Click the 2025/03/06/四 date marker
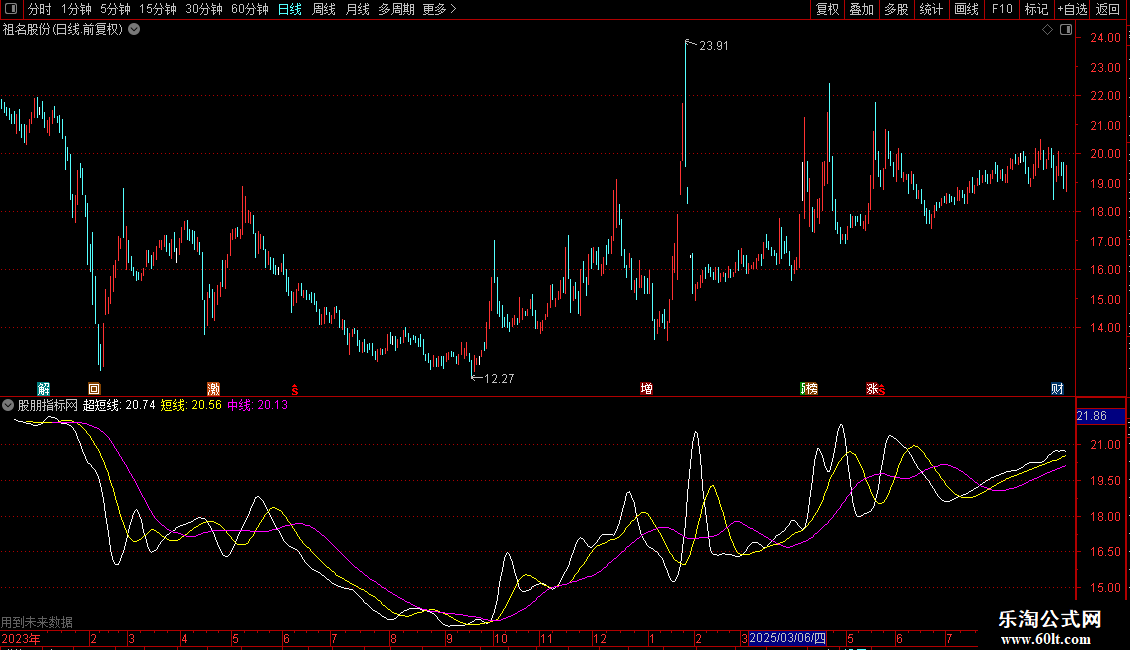The width and height of the screenshot is (1130, 650). [x=787, y=638]
